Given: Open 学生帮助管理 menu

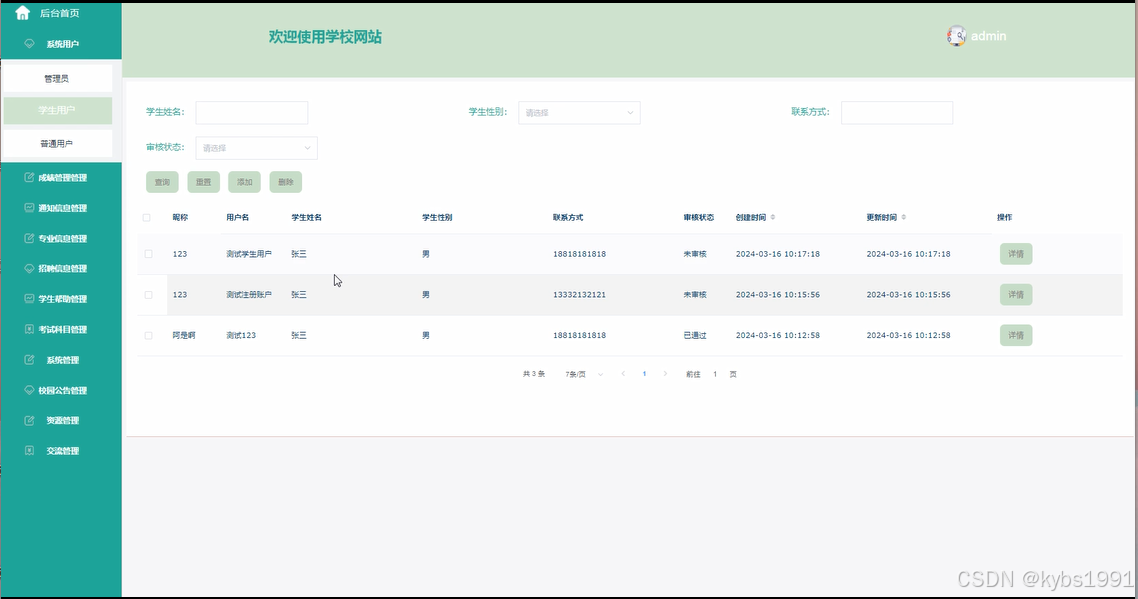Looking at the screenshot, I should tap(61, 298).
